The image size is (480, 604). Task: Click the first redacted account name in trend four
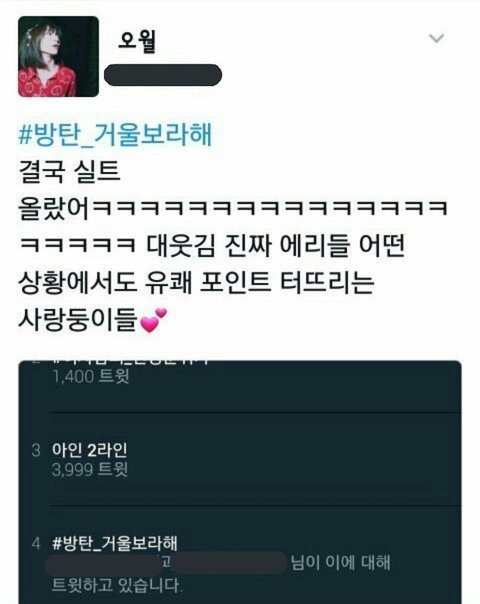[x=104, y=565]
